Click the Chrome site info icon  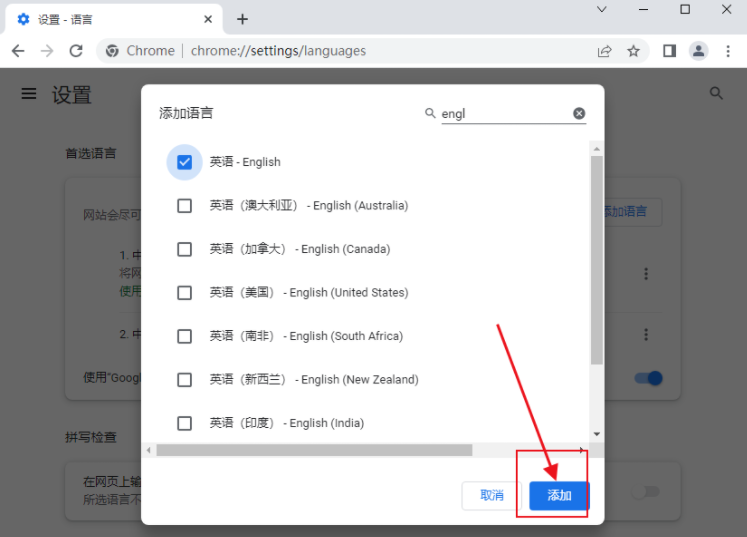112,51
